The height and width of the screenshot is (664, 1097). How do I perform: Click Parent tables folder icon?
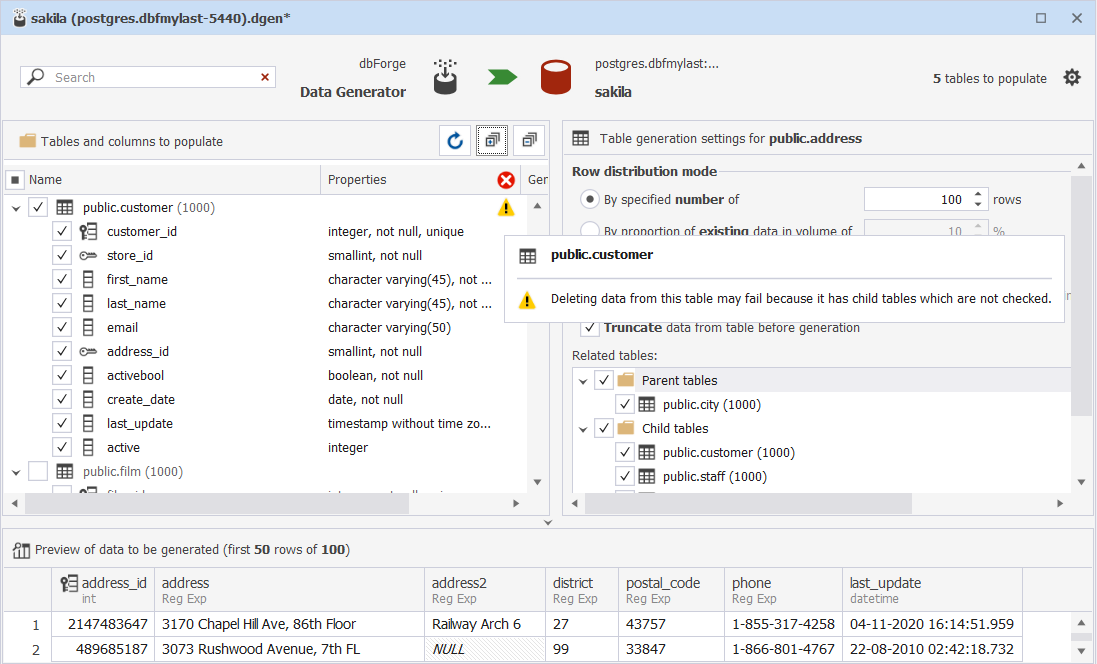626,380
